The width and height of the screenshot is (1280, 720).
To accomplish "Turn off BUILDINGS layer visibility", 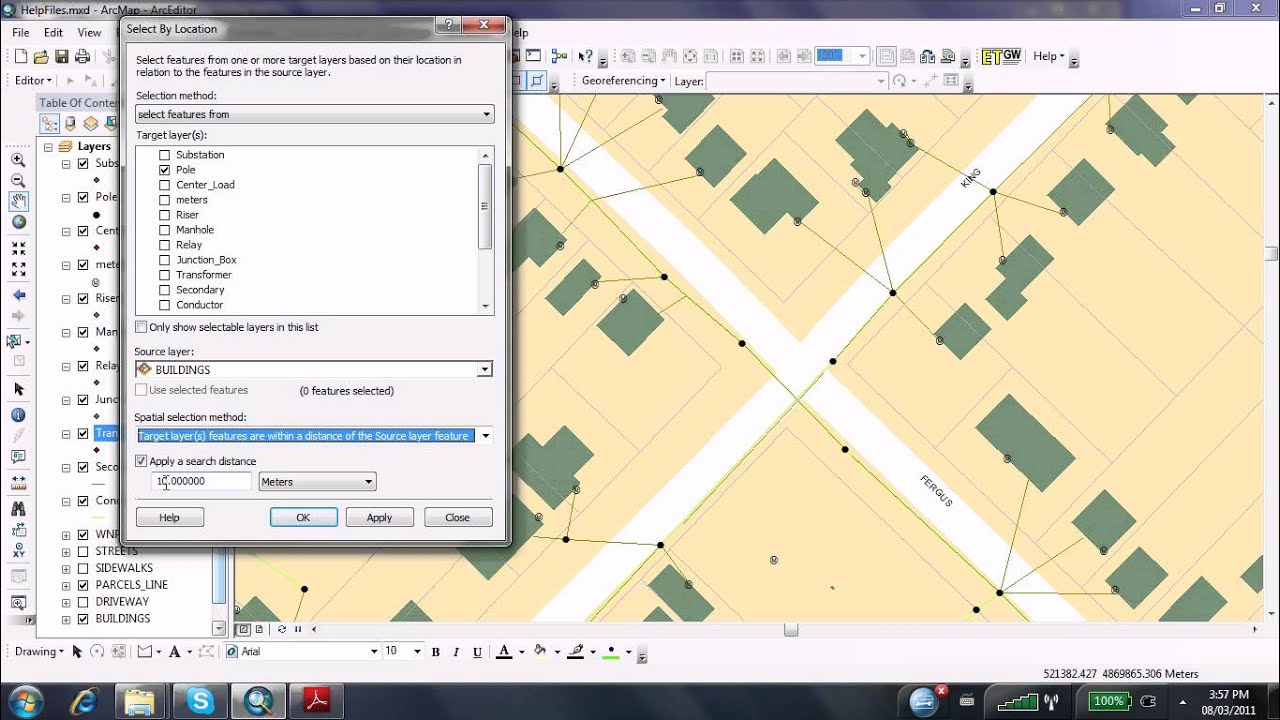I will pyautogui.click(x=82, y=619).
